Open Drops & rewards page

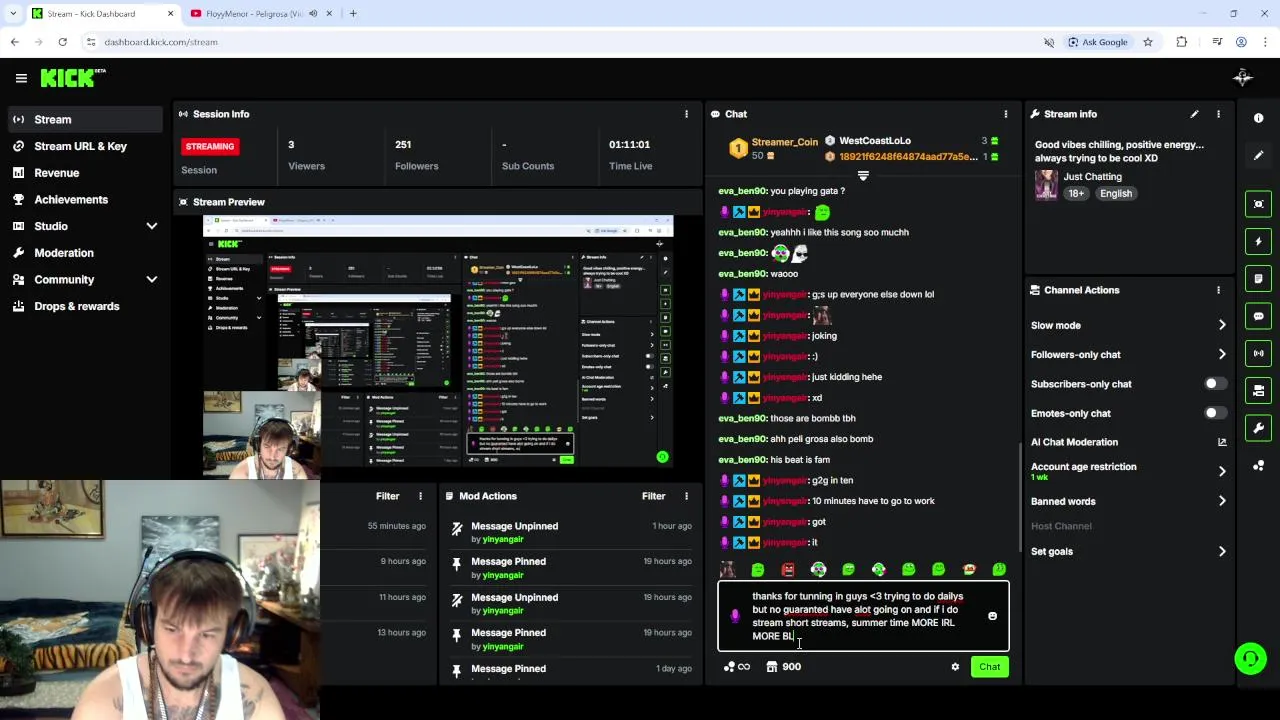85,306
